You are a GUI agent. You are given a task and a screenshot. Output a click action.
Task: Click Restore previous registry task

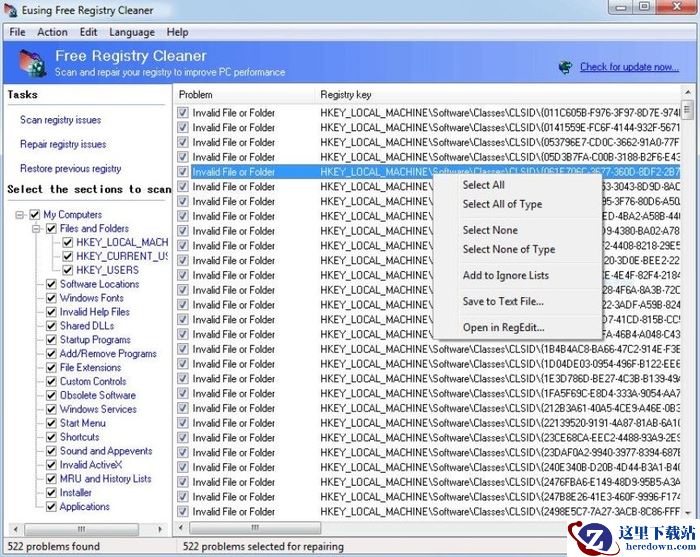pyautogui.click(x=71, y=168)
